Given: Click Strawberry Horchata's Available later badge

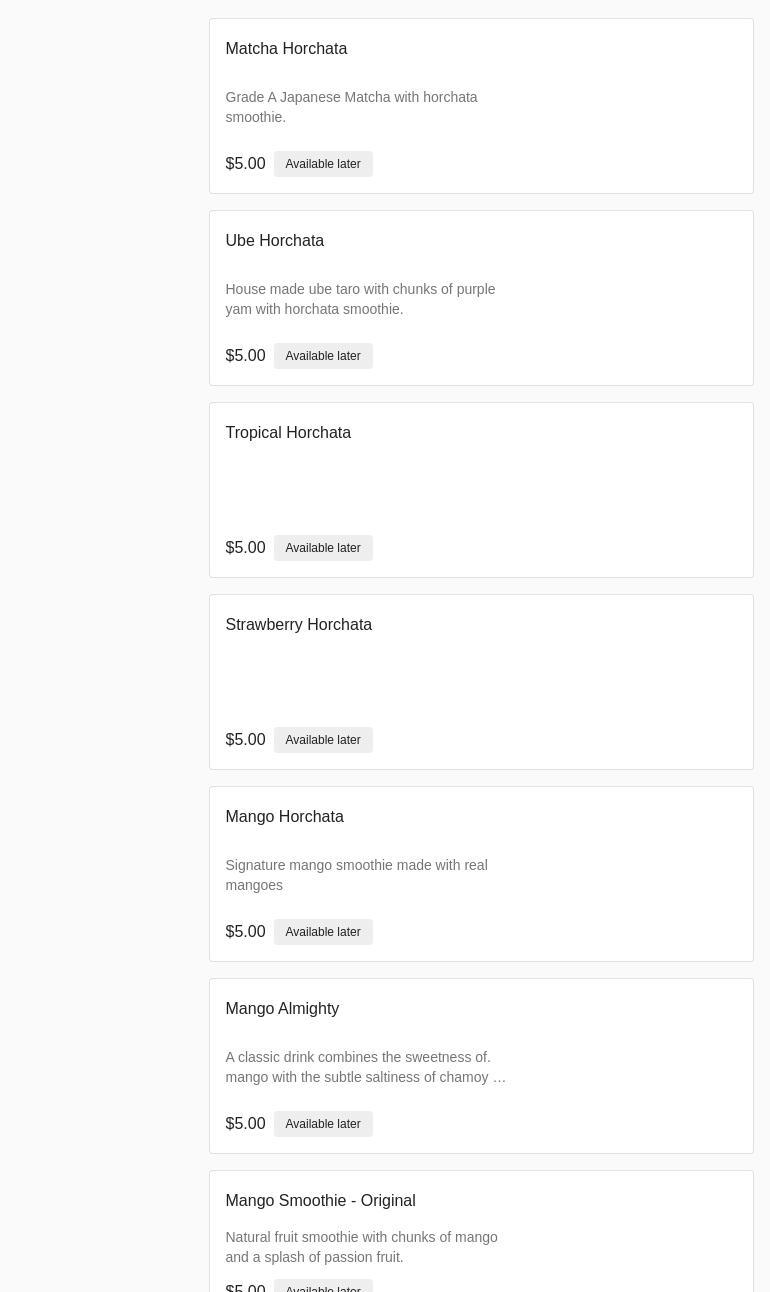Looking at the screenshot, I should pyautogui.click(x=322, y=740).
